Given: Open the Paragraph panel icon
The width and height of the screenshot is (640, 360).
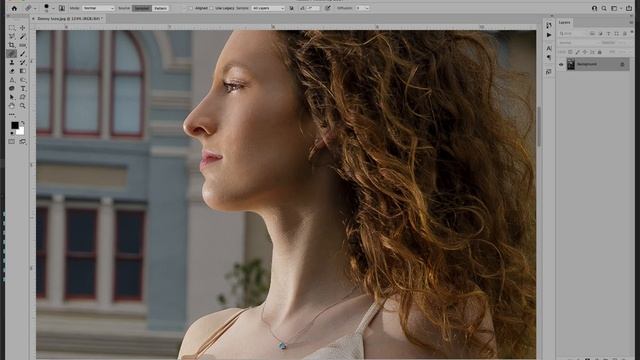Looking at the screenshot, I should (x=549, y=58).
